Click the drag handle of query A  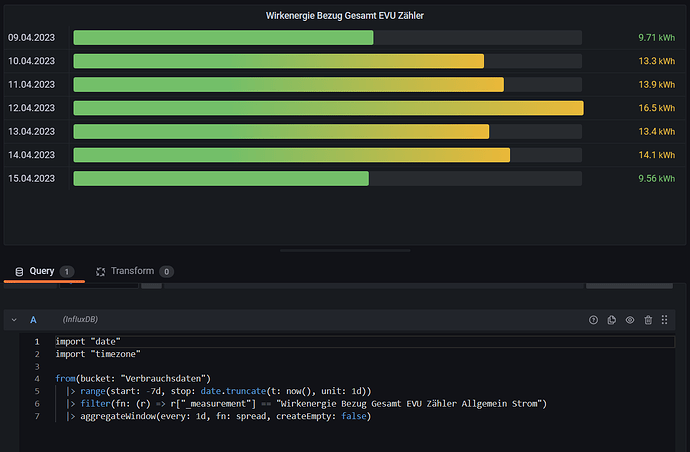click(x=667, y=320)
